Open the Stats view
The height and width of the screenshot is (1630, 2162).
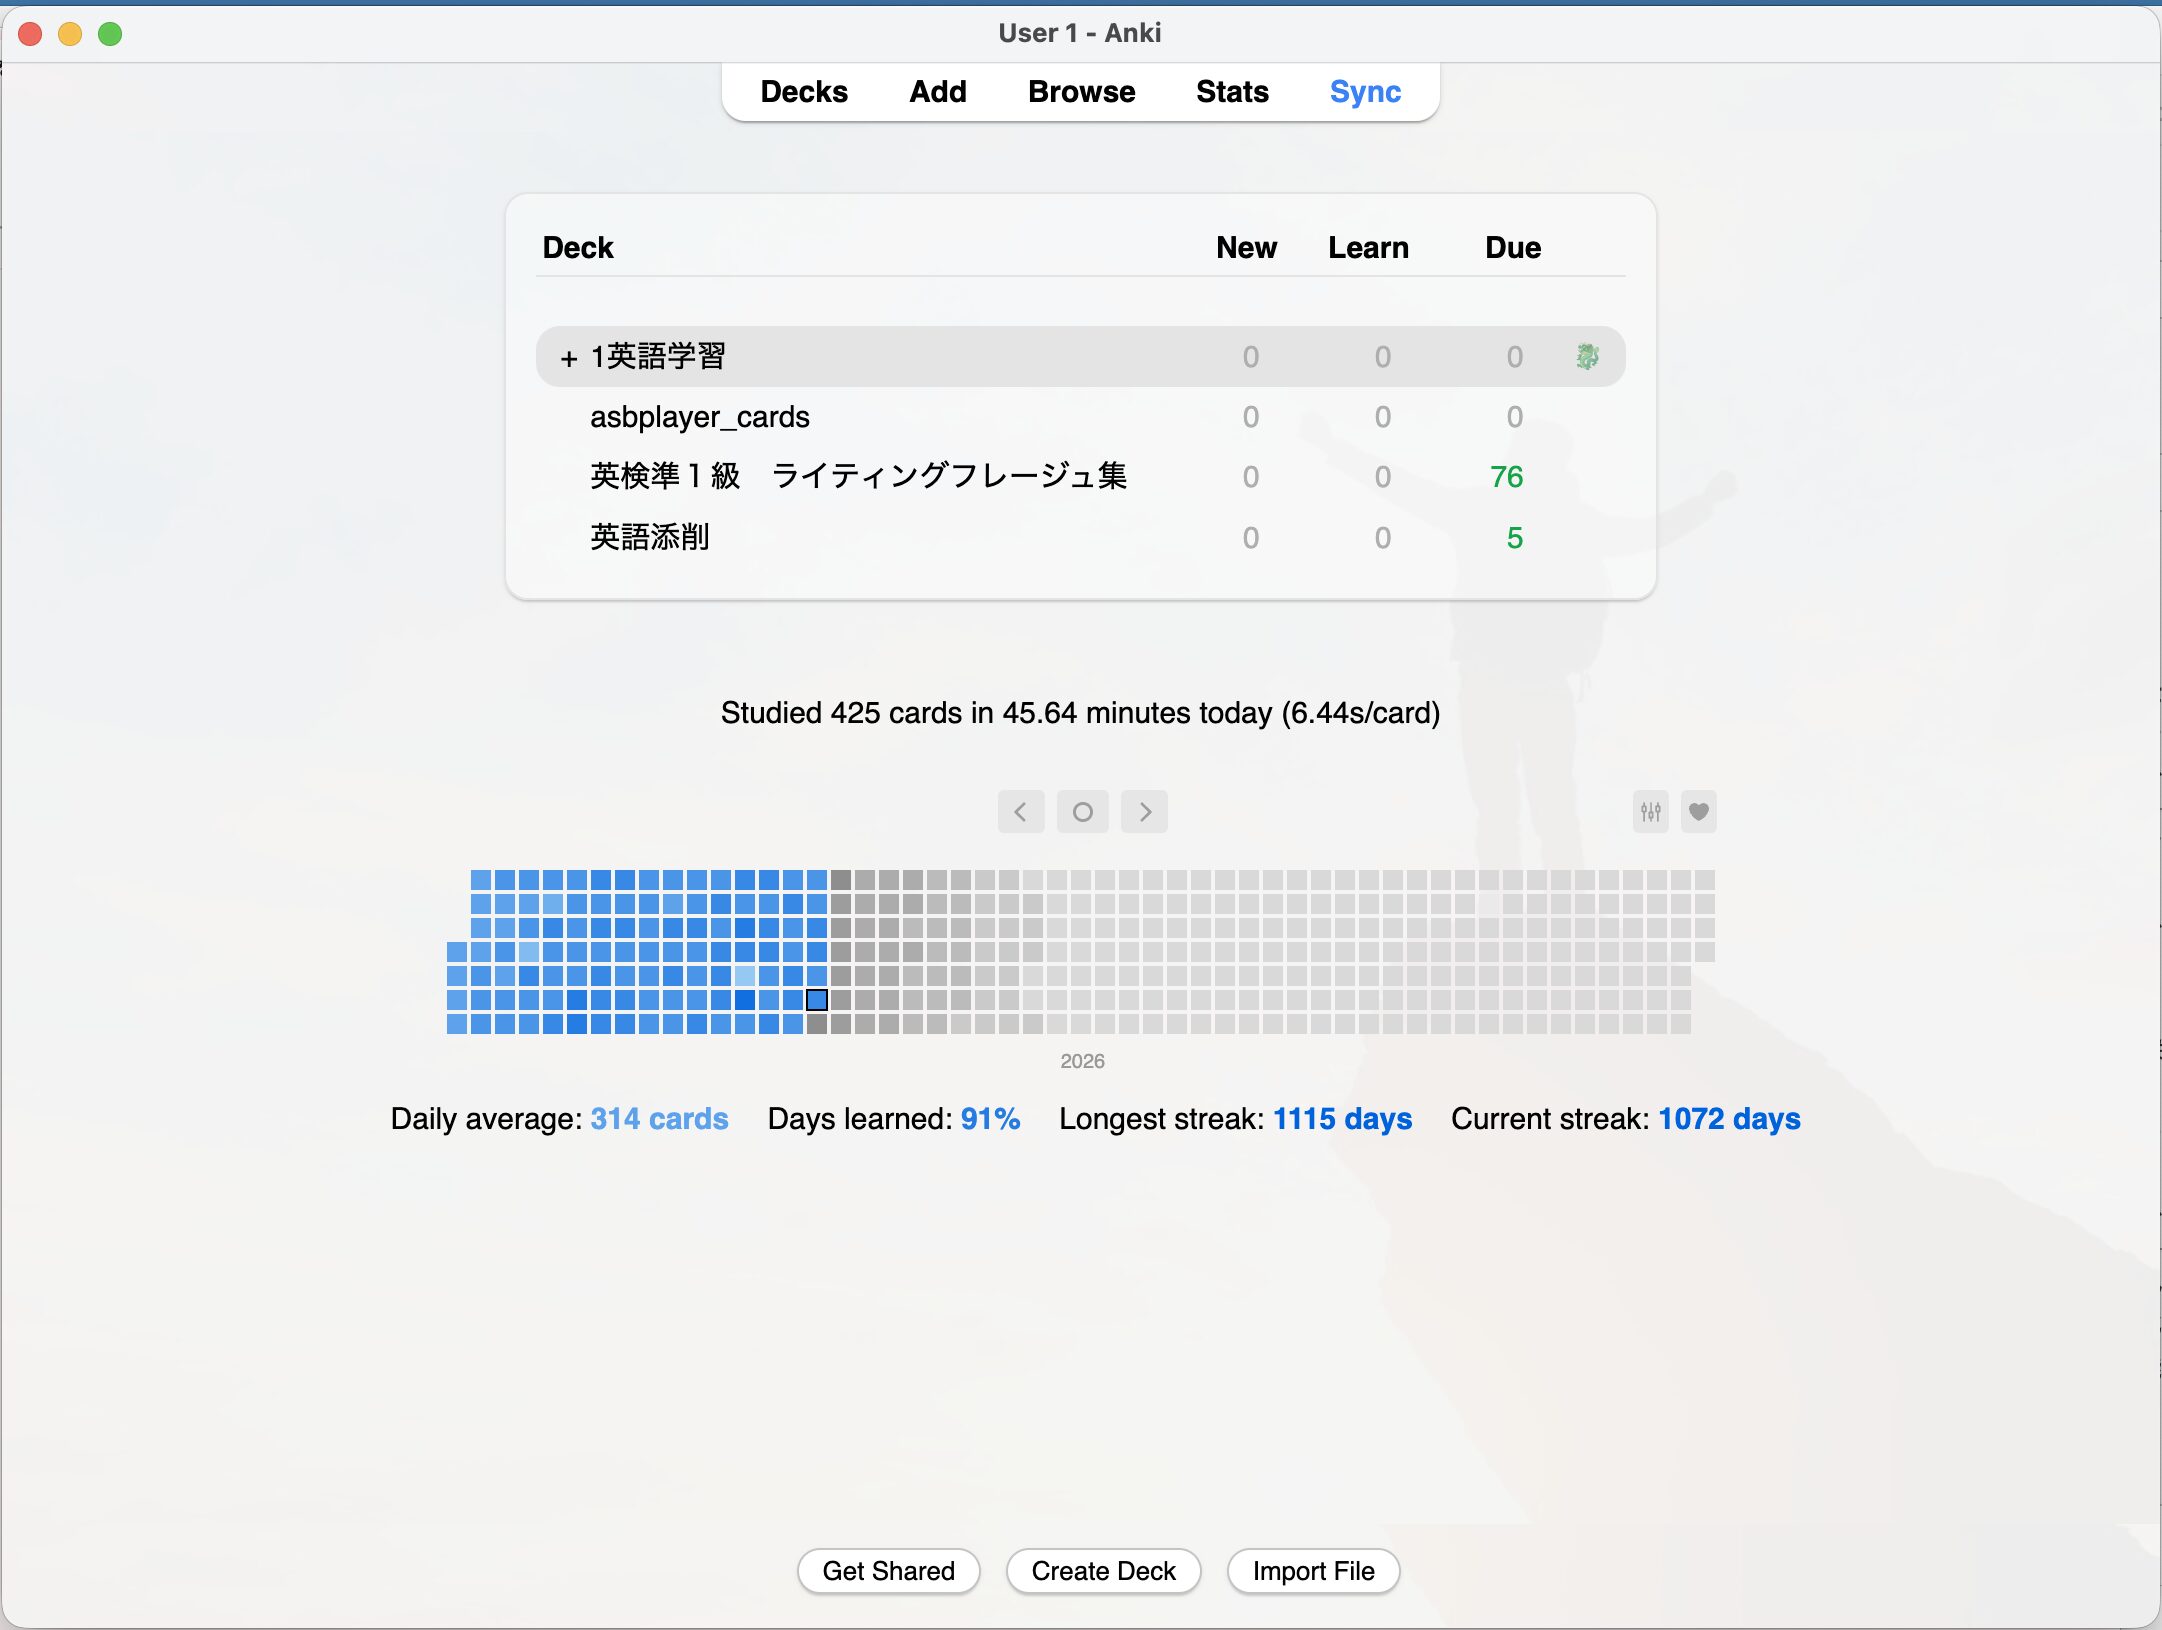pyautogui.click(x=1231, y=92)
